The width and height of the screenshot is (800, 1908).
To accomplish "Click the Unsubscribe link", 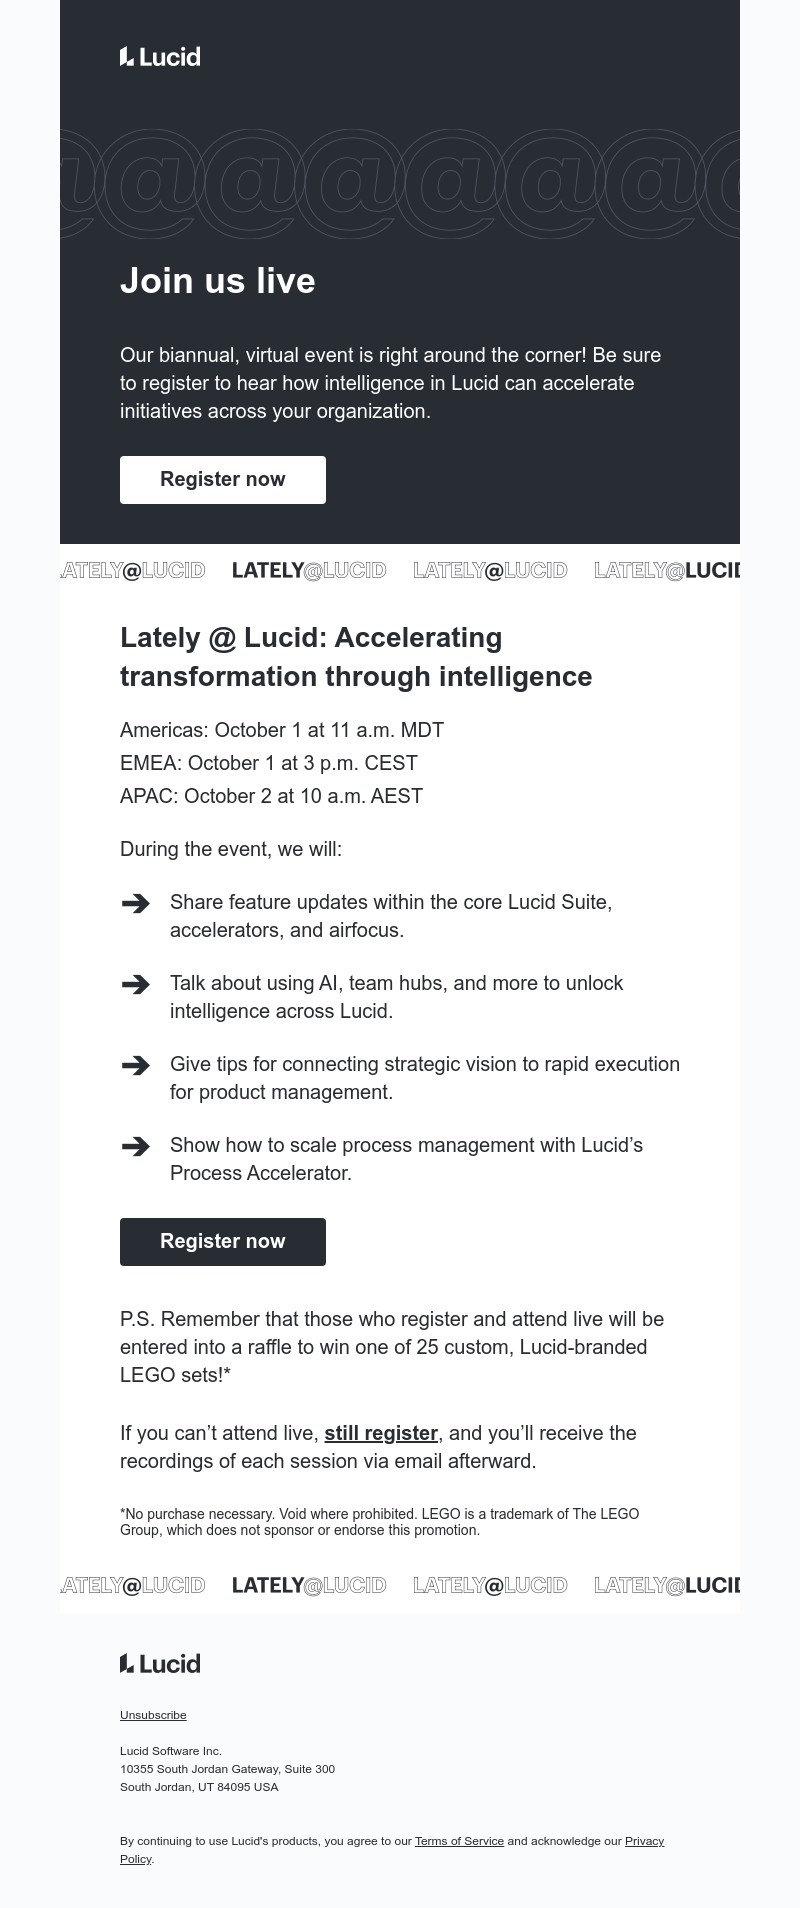I will tap(153, 1715).
